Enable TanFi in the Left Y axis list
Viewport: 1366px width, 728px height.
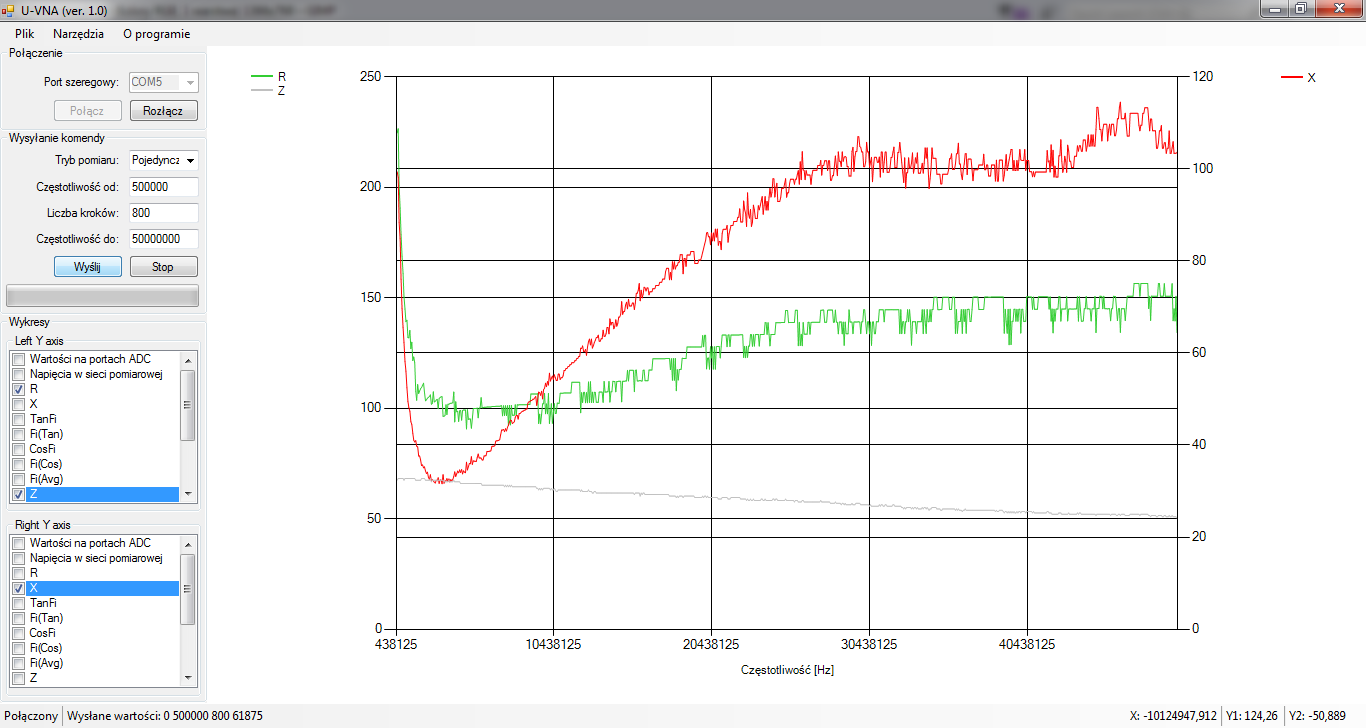[x=18, y=419]
